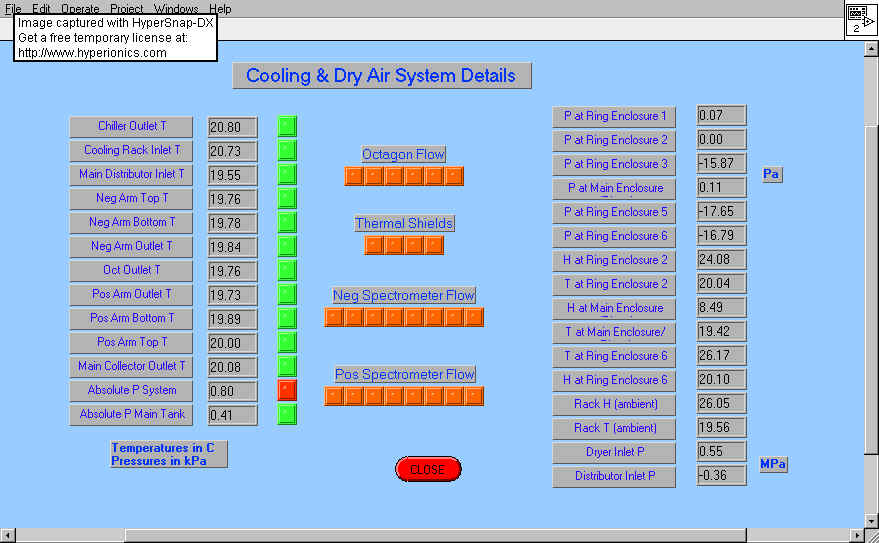Click green indicator next to Chiller Outlet T

[287, 126]
